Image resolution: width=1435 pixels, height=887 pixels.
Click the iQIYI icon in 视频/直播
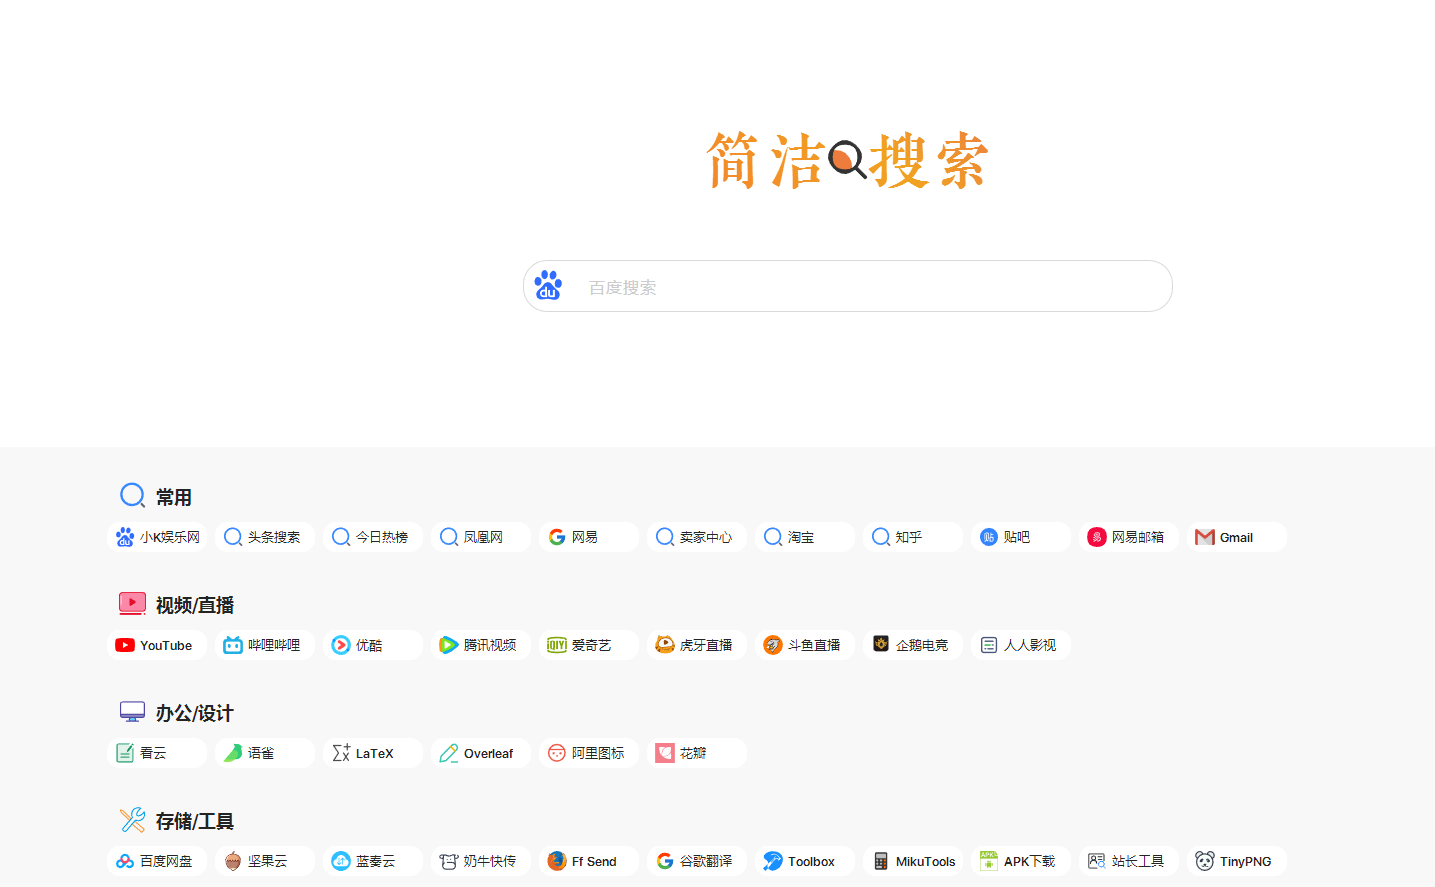[x=556, y=645]
